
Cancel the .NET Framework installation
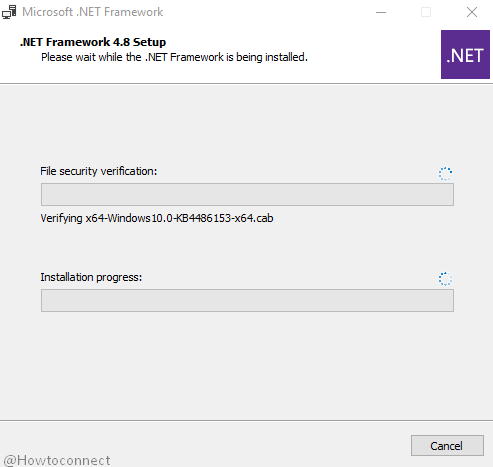point(447,445)
